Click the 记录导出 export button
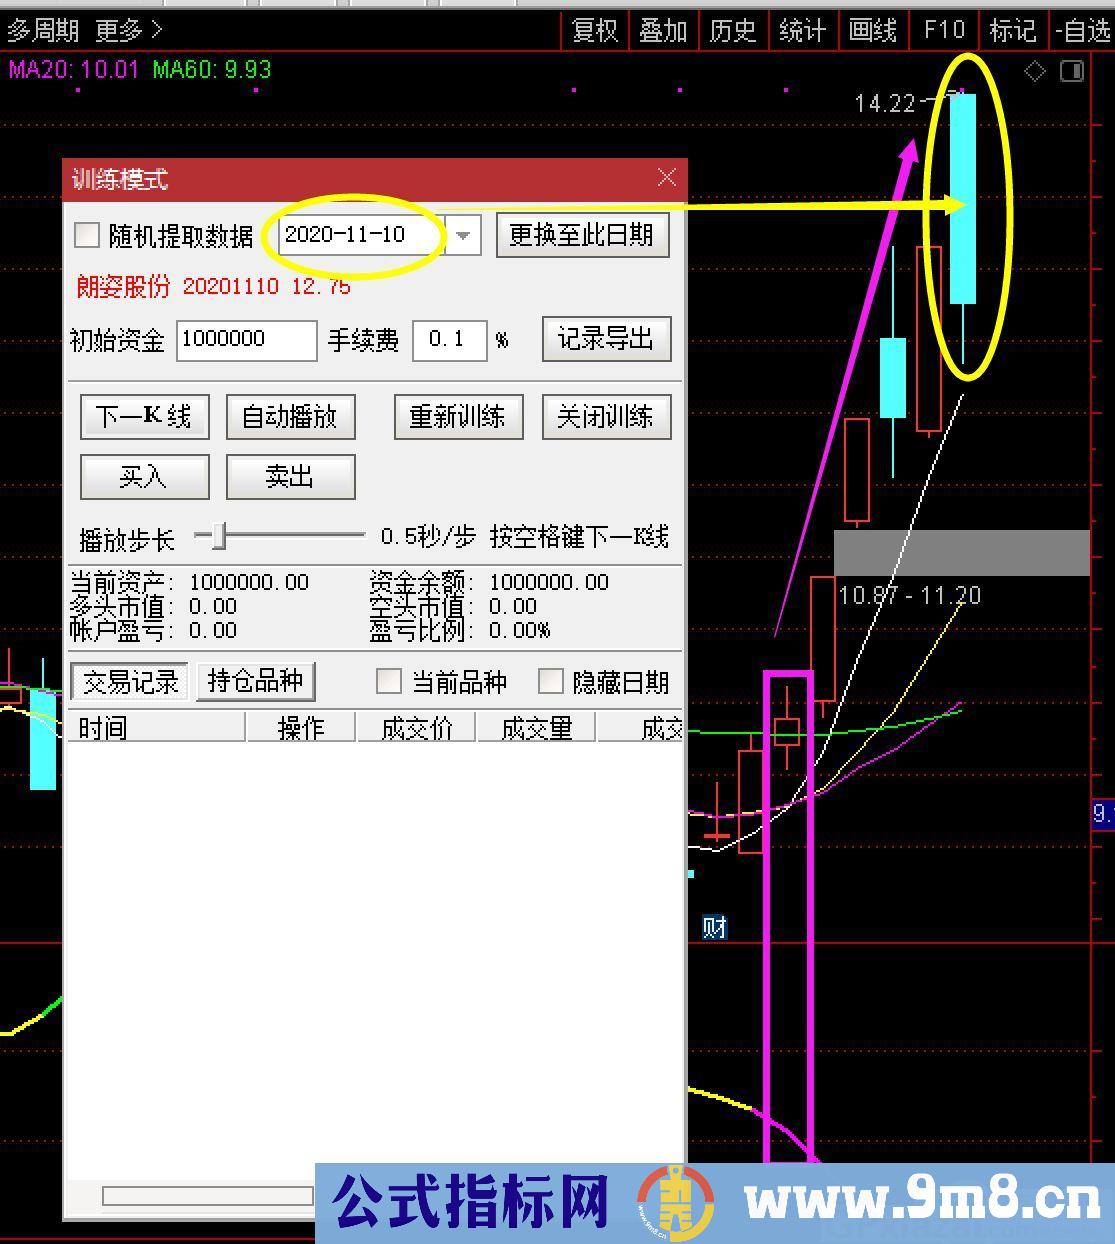 606,339
